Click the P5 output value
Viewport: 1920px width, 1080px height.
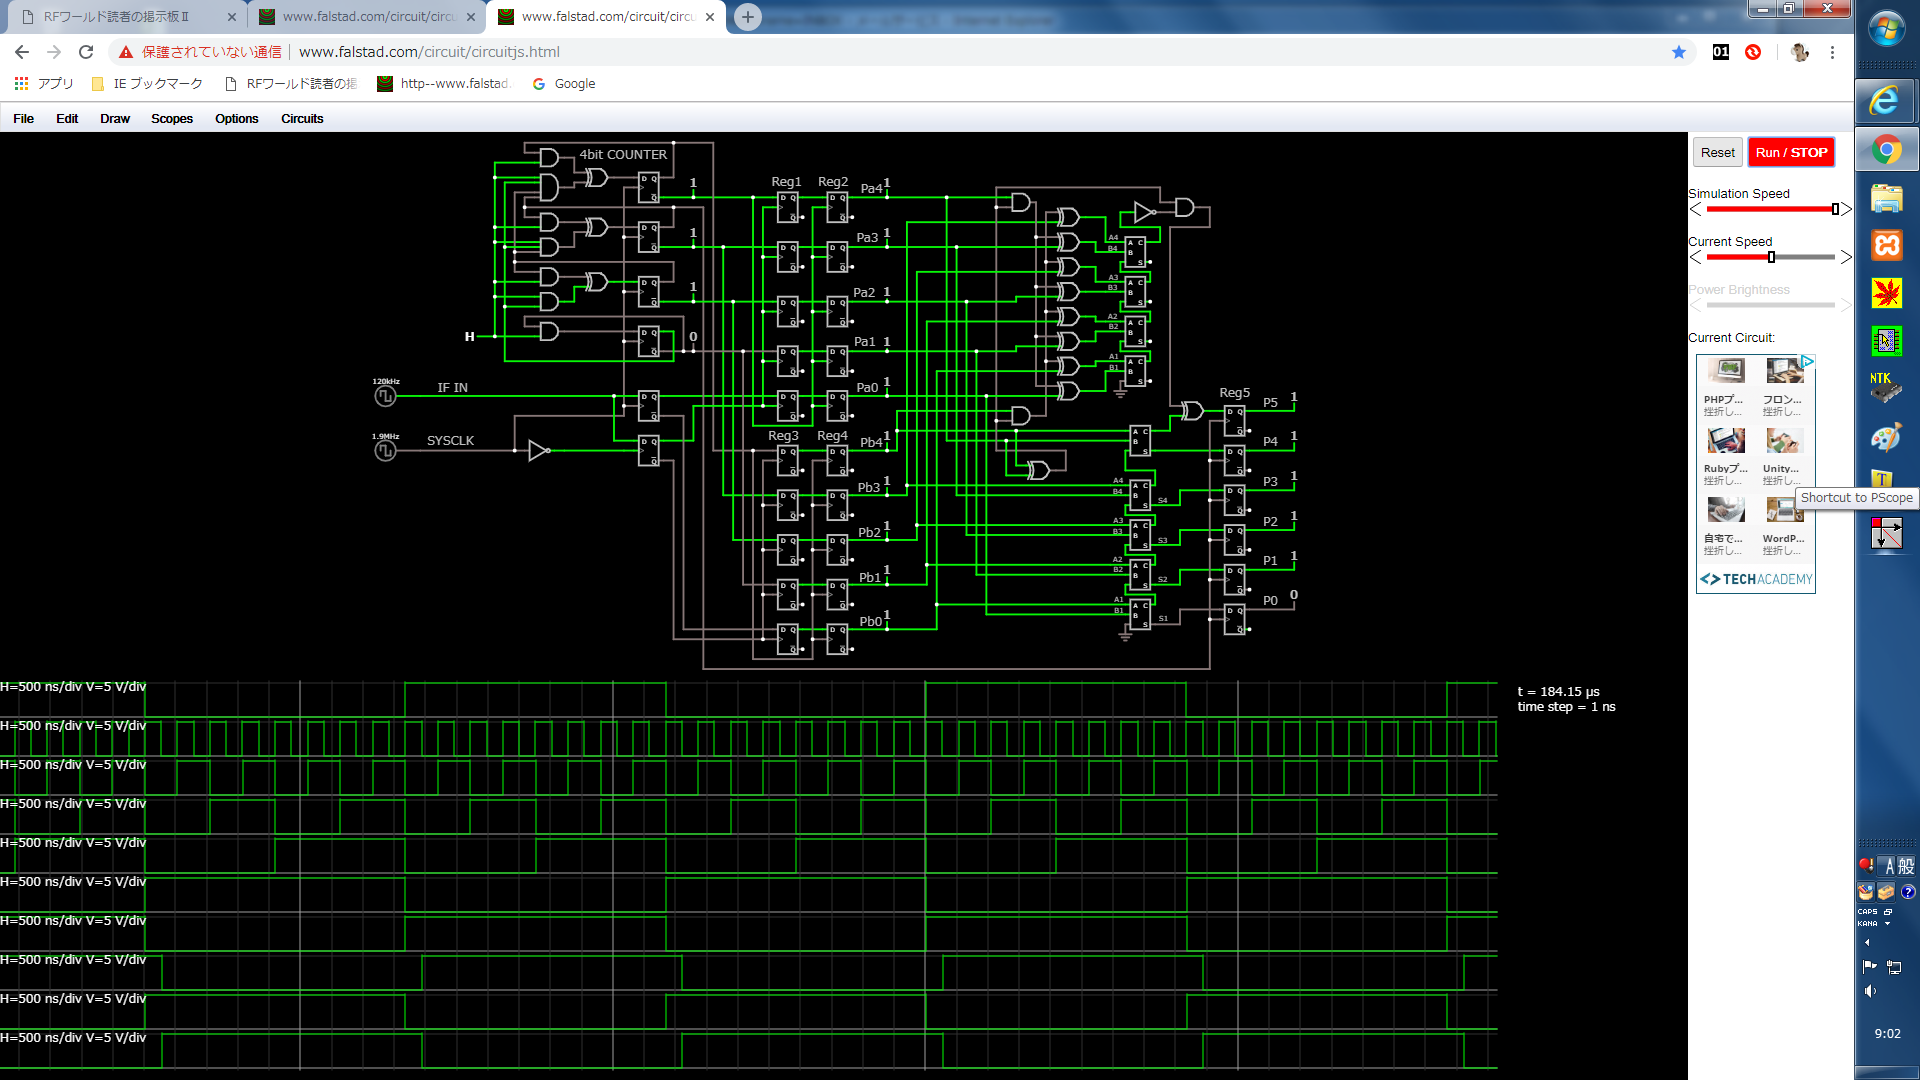pyautogui.click(x=1293, y=398)
